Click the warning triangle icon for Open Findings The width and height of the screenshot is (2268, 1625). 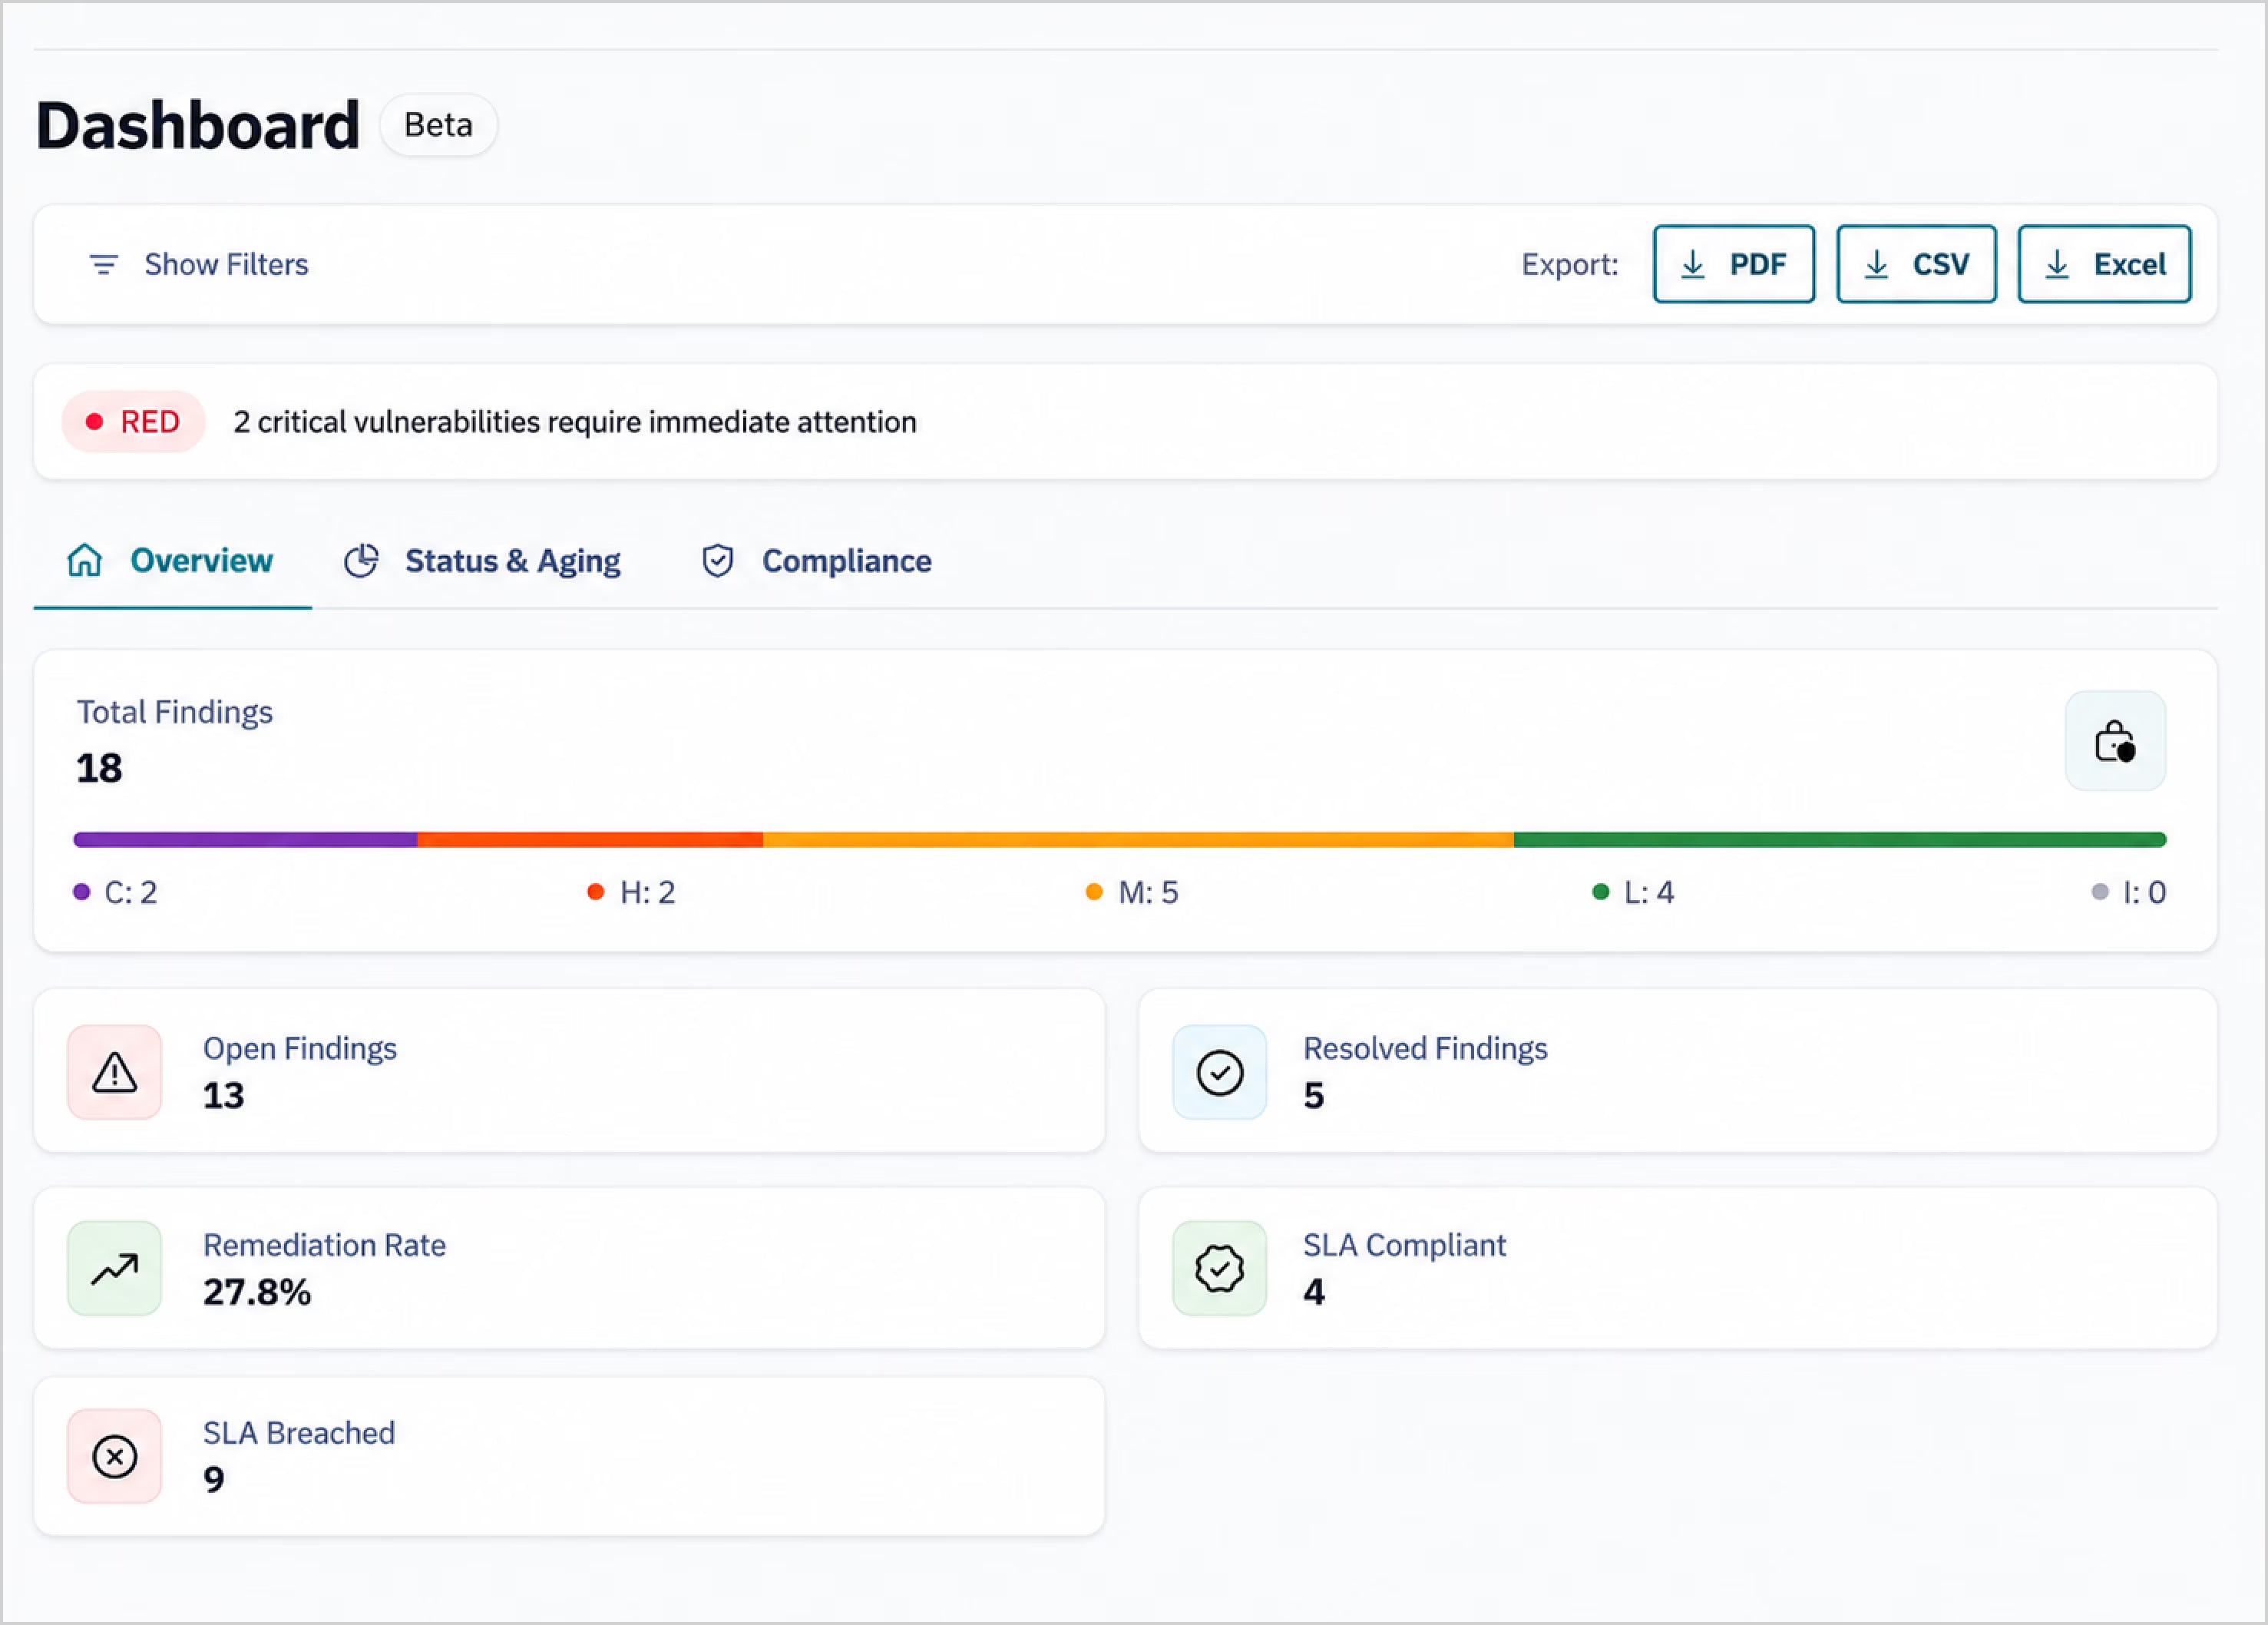pos(115,1072)
